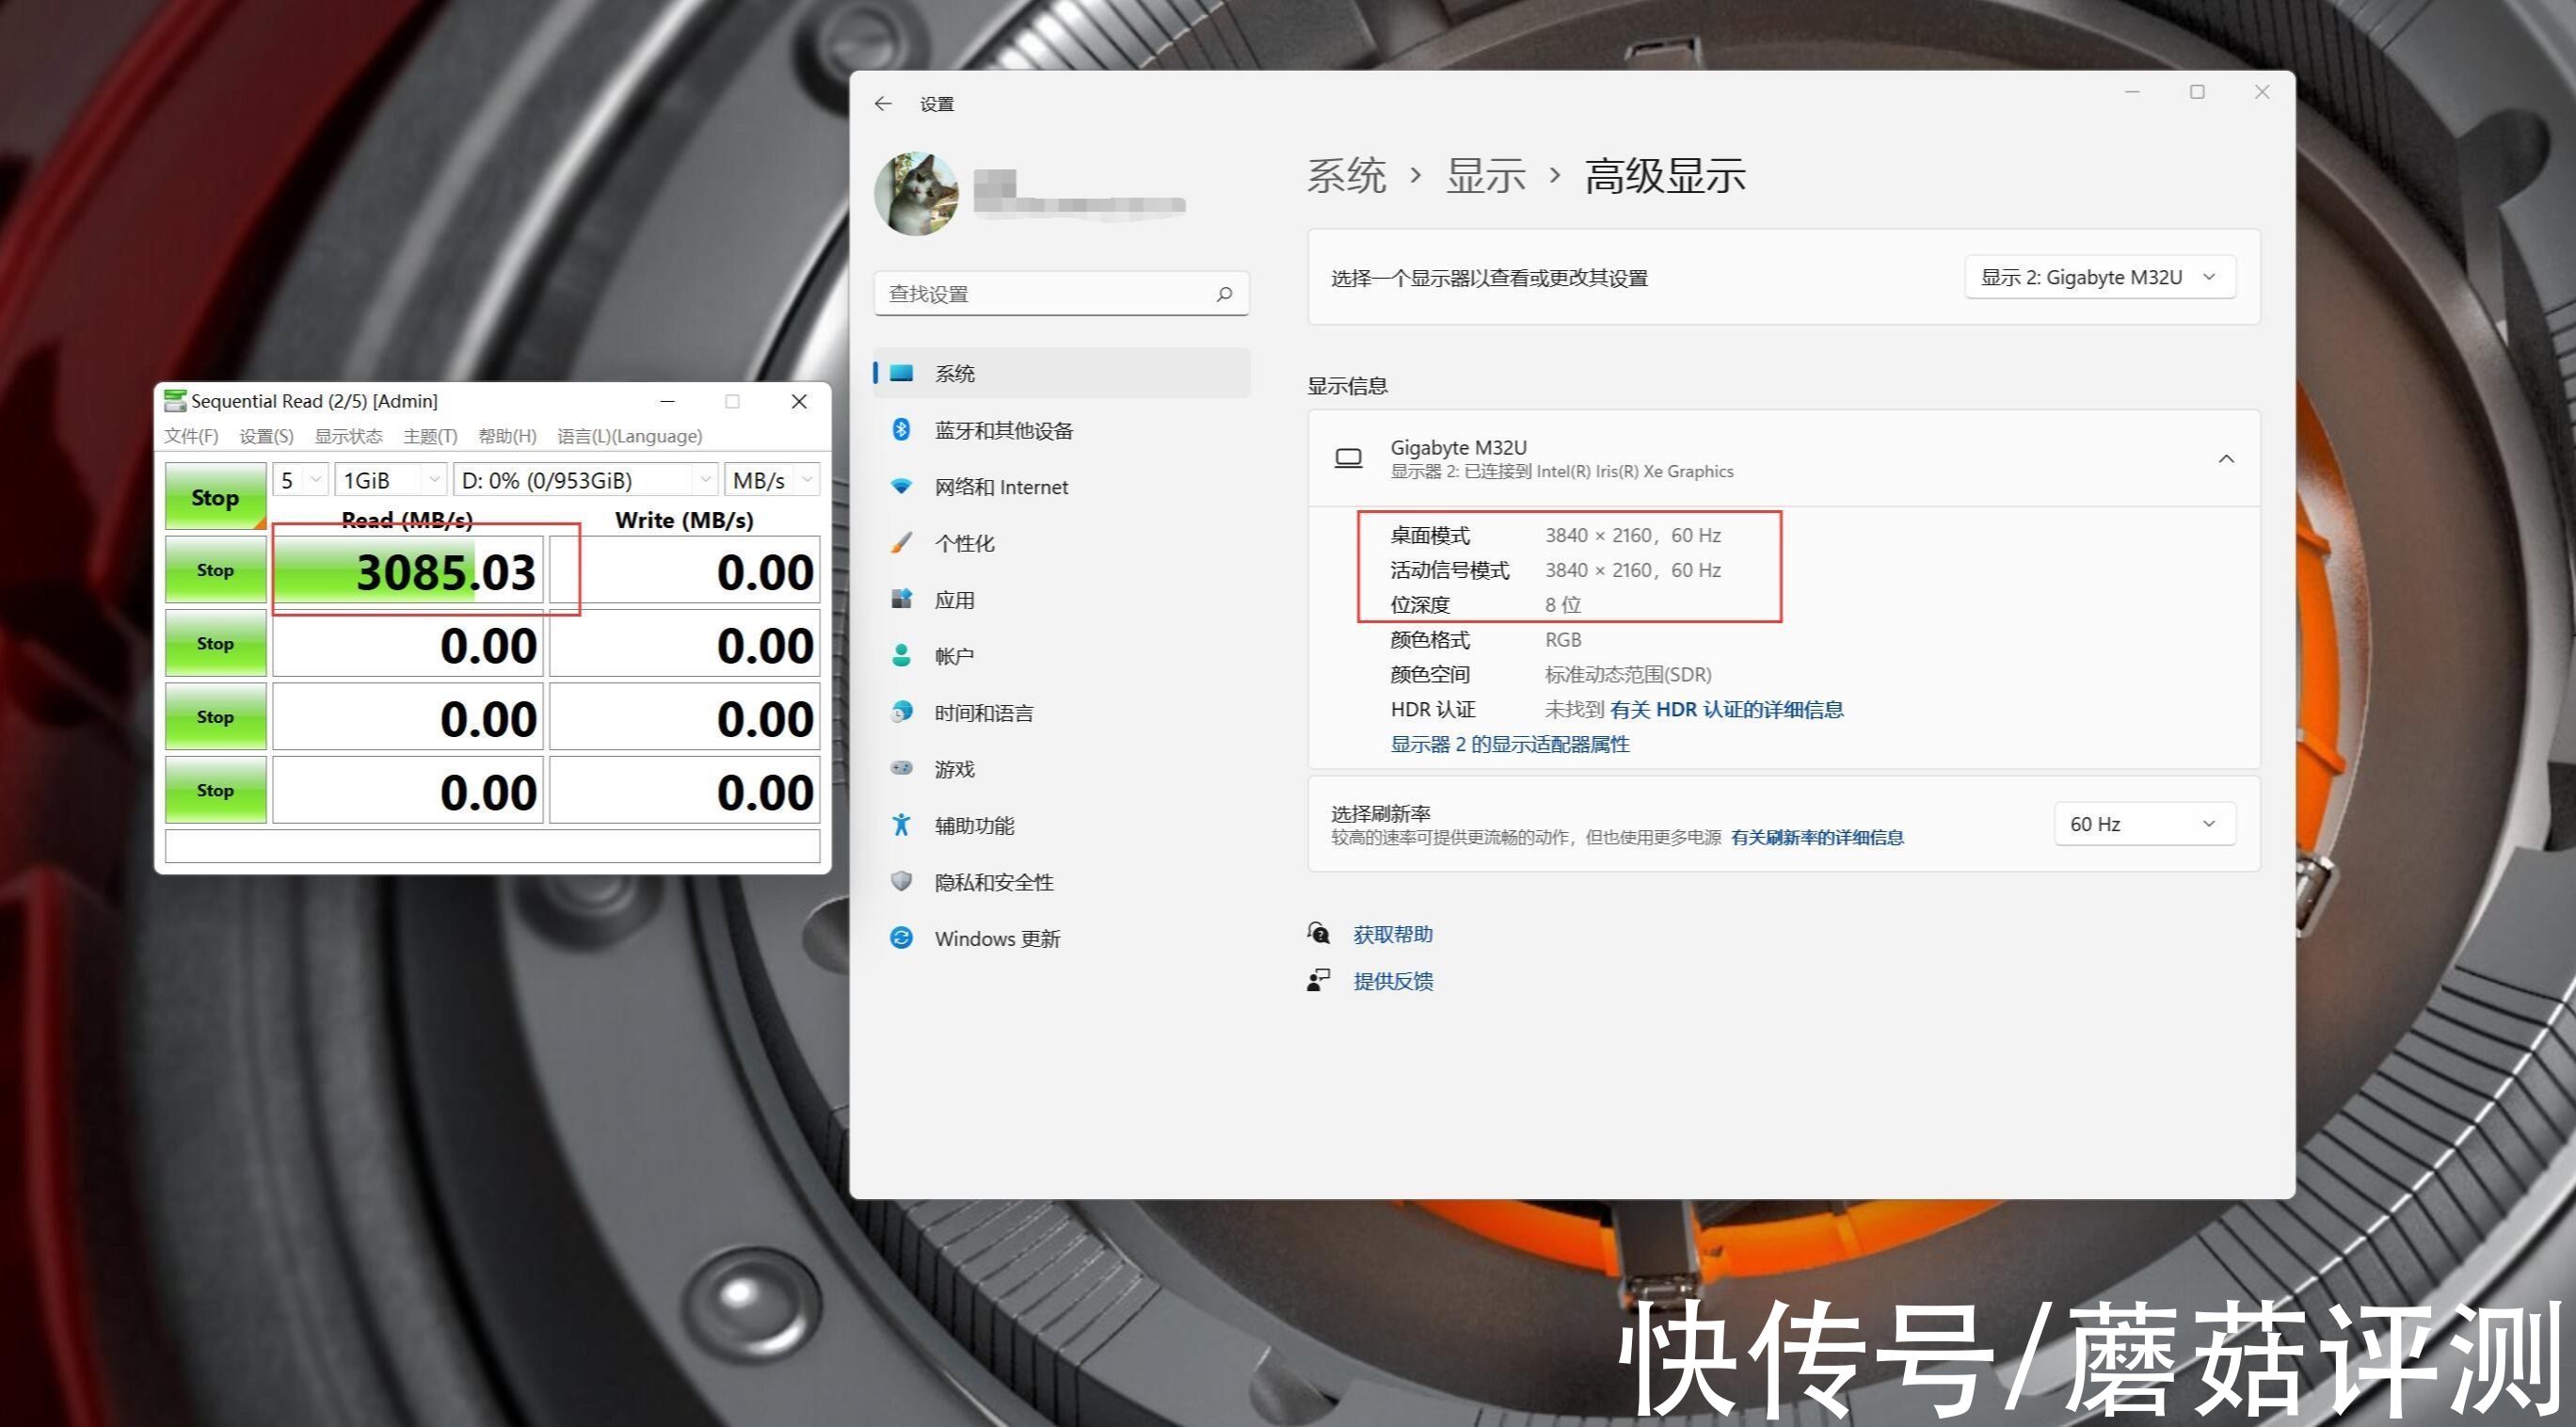Image resolution: width=2576 pixels, height=1427 pixels.
Task: Open link 显示器 2 的显示适配器属性
Action: click(x=1510, y=744)
